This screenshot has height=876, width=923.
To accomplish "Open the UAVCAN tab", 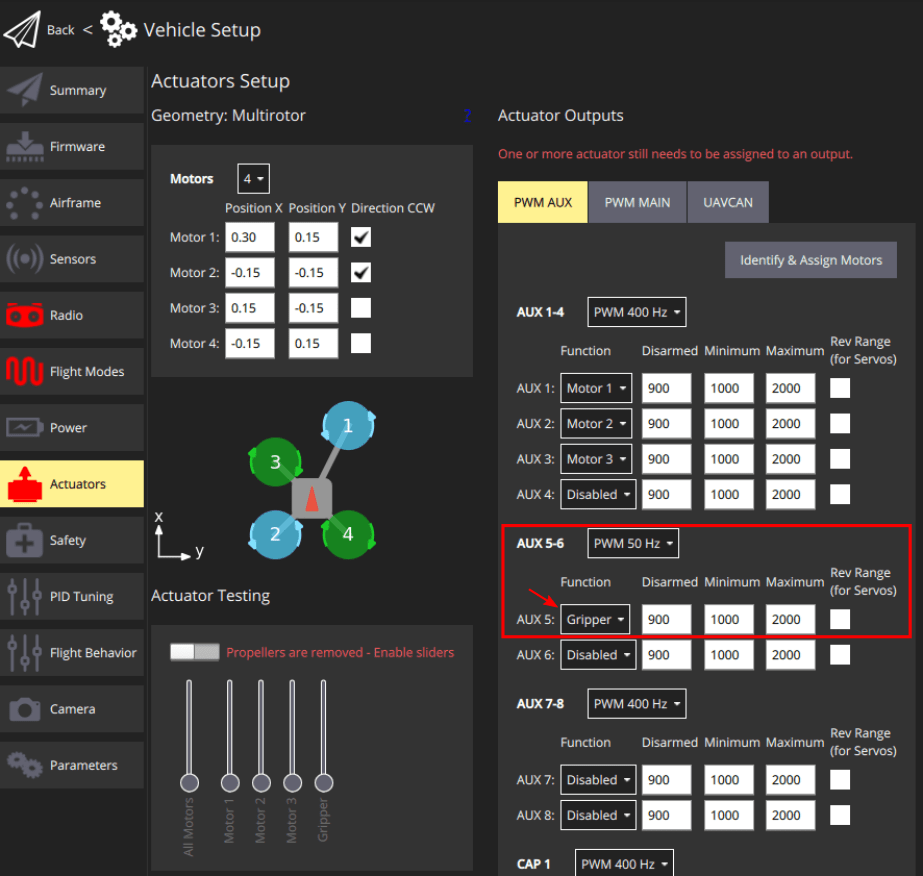I will click(x=728, y=202).
